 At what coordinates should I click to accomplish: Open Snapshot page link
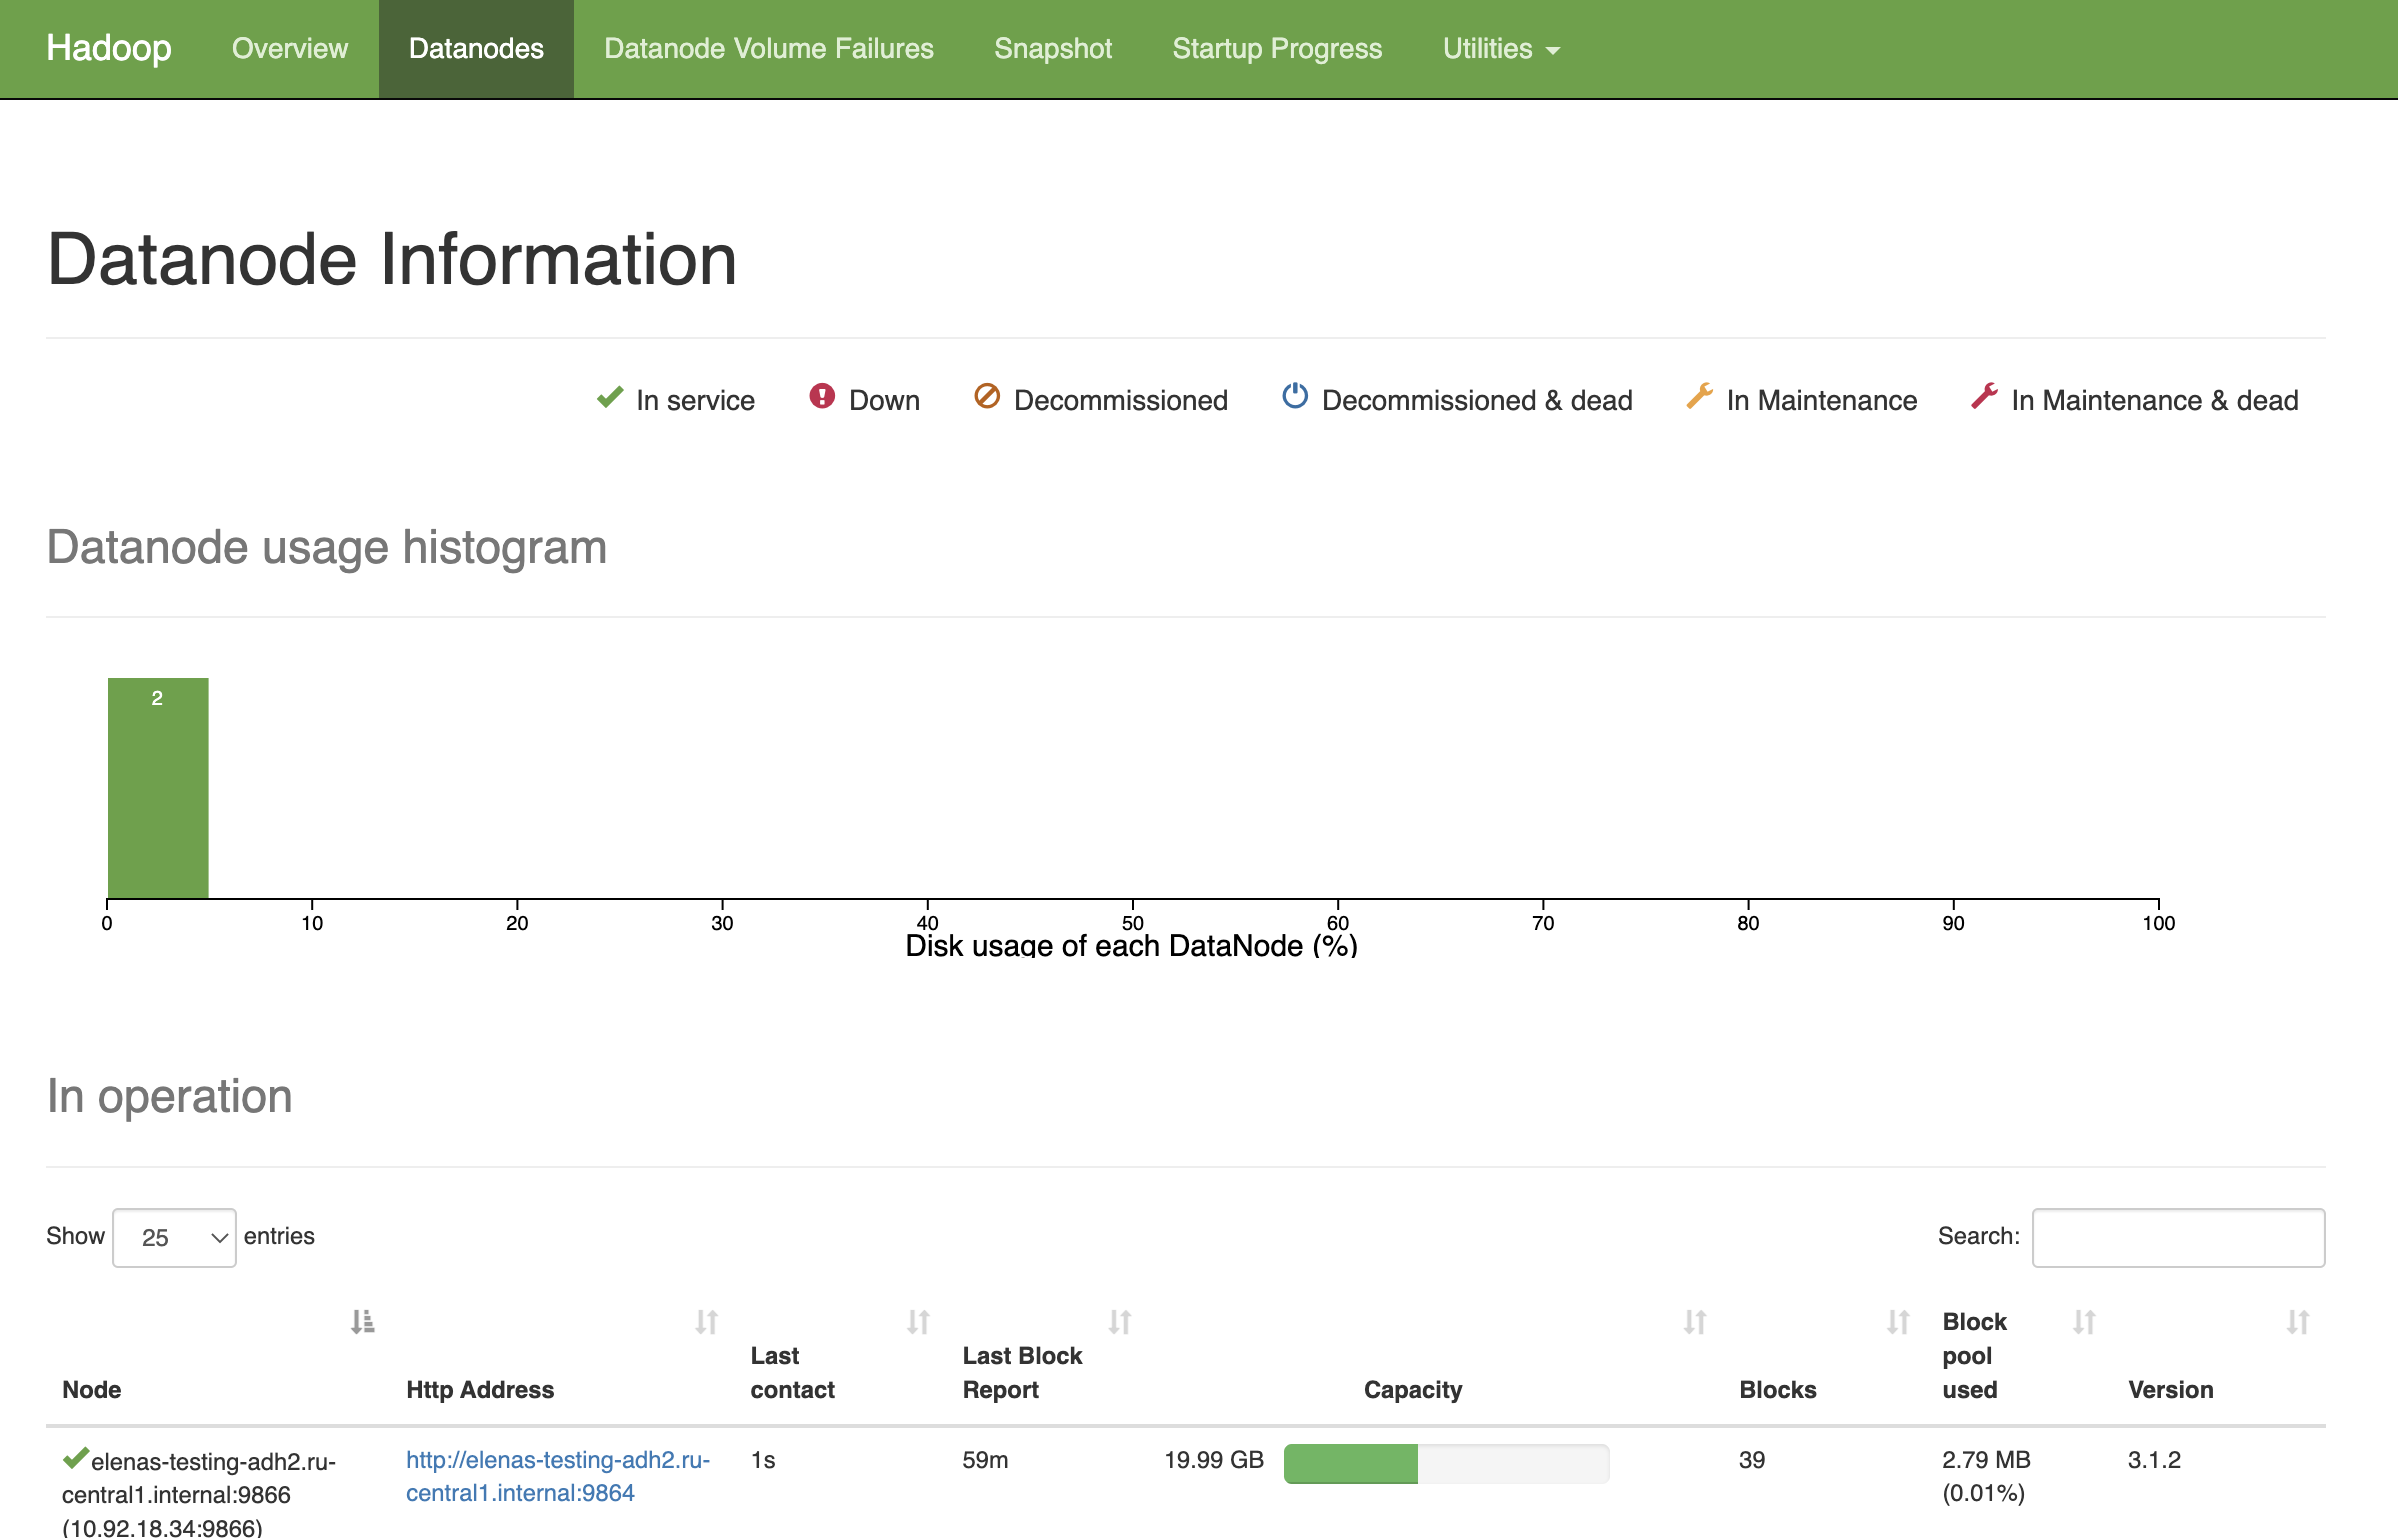pos(1052,47)
